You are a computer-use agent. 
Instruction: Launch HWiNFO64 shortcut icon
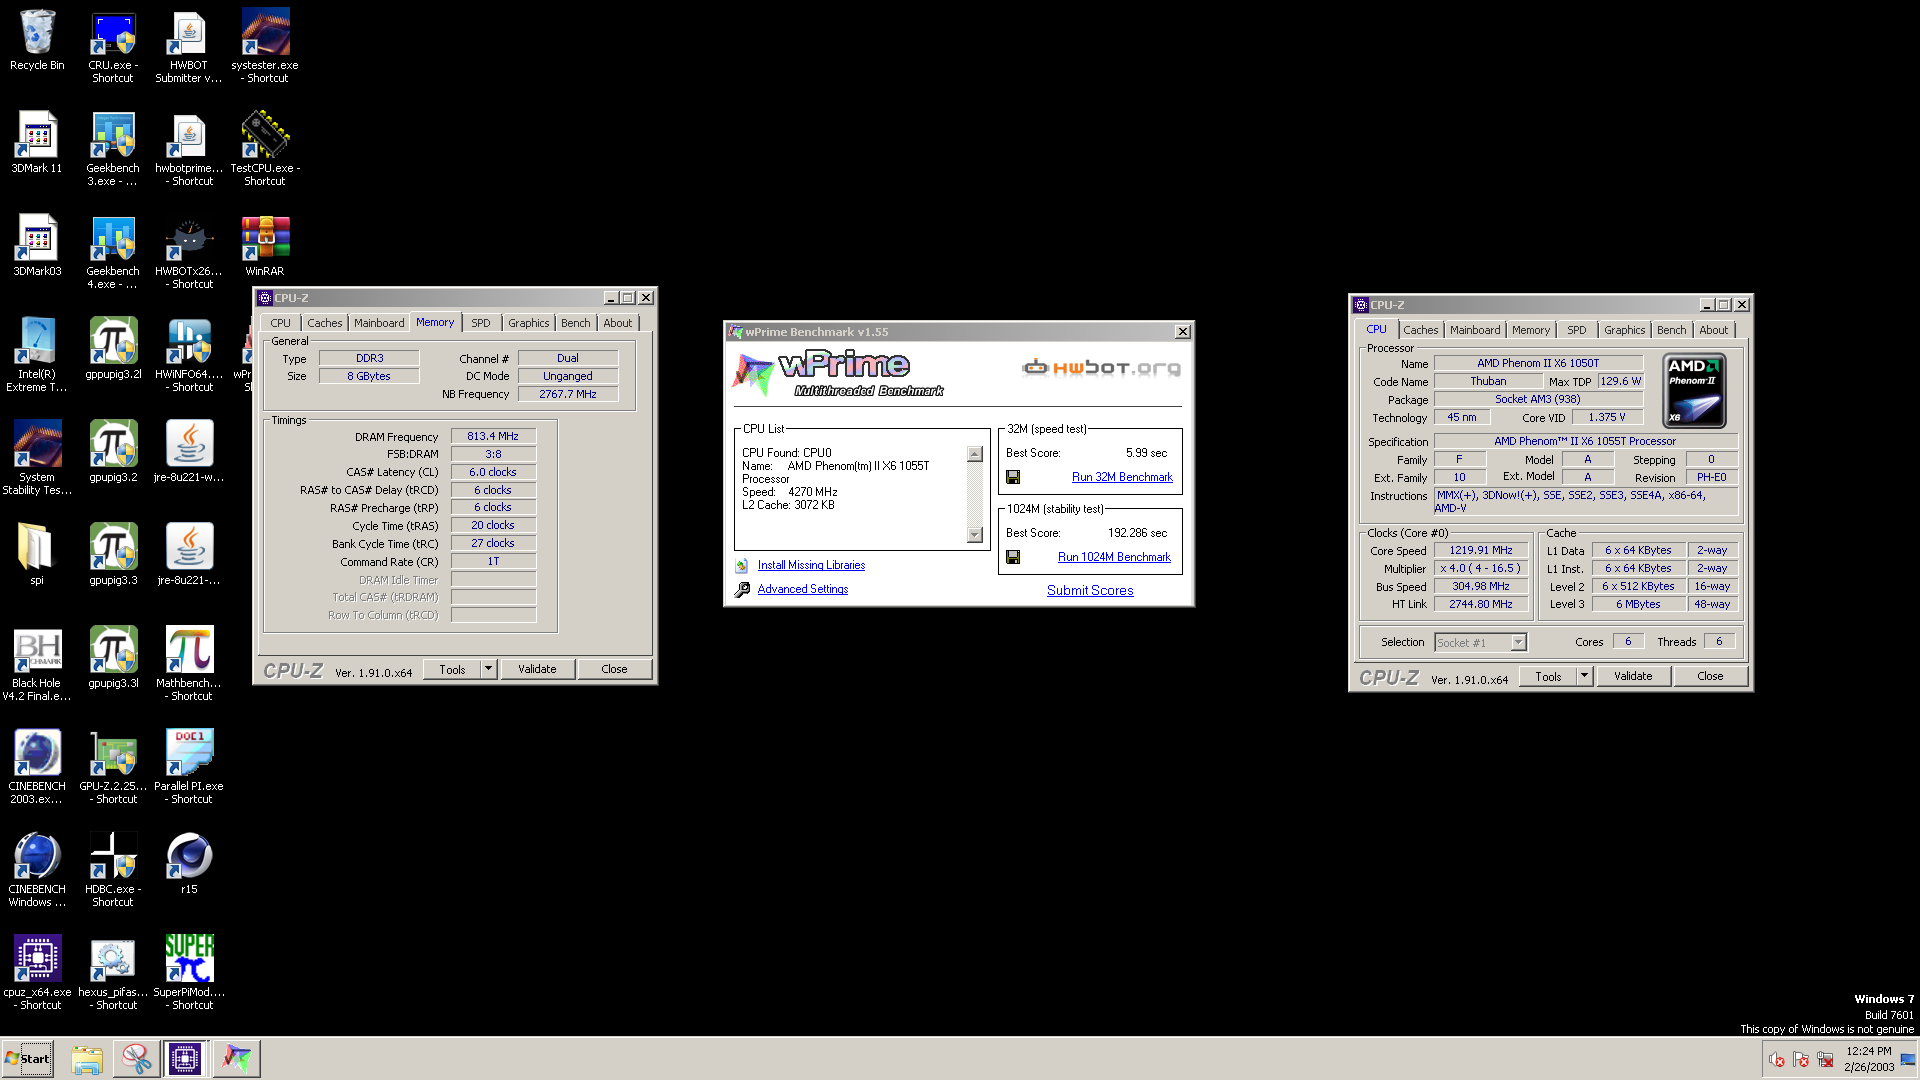189,355
